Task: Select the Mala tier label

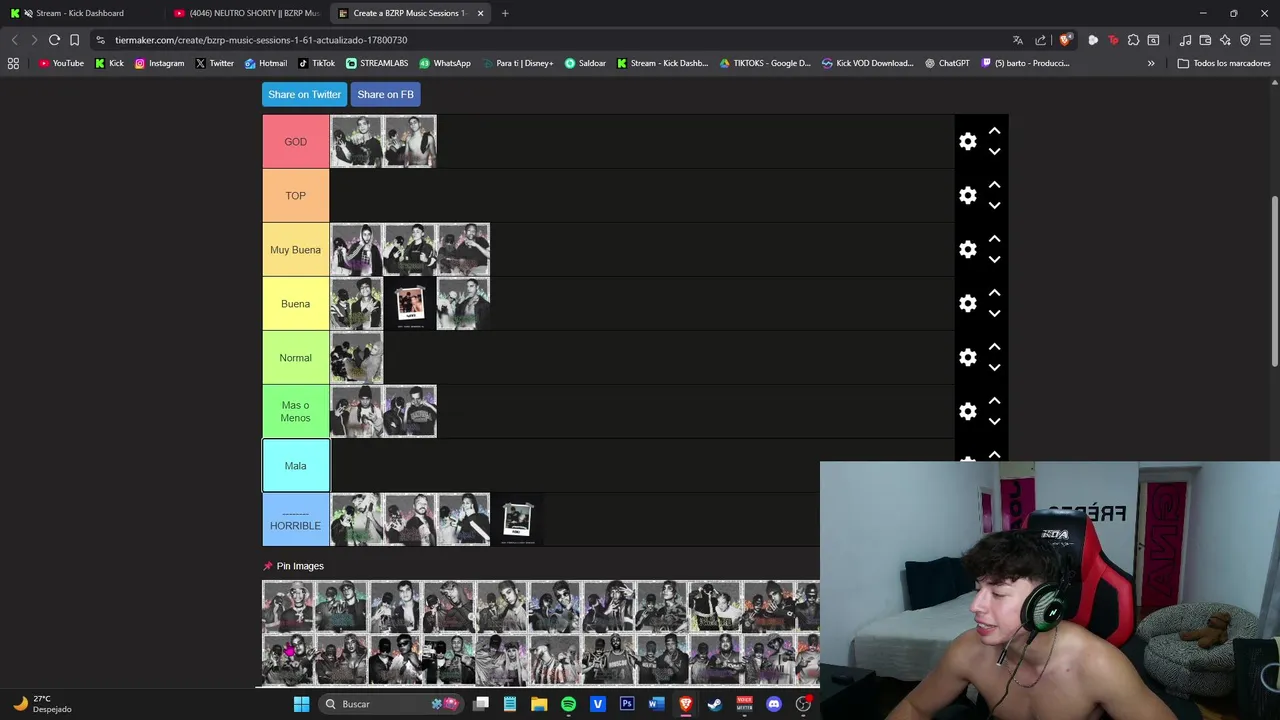Action: [296, 466]
